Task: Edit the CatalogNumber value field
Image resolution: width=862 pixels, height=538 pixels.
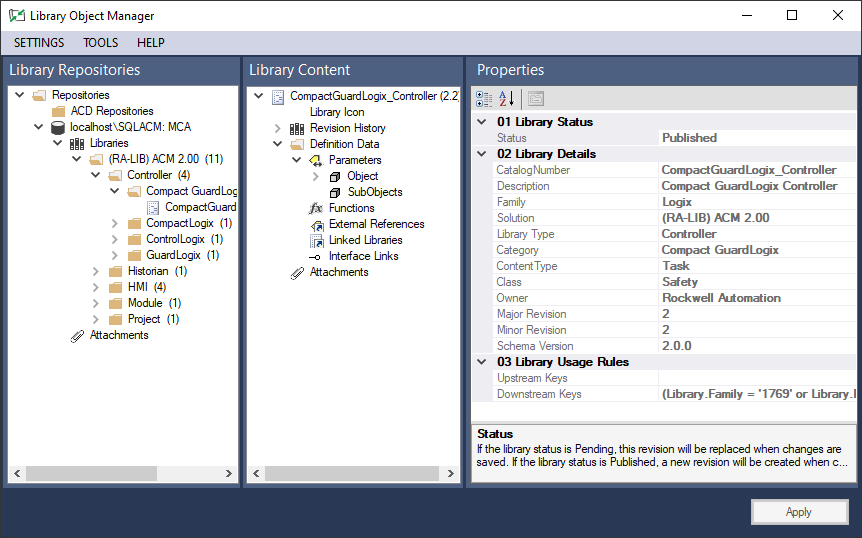Action: tap(757, 170)
